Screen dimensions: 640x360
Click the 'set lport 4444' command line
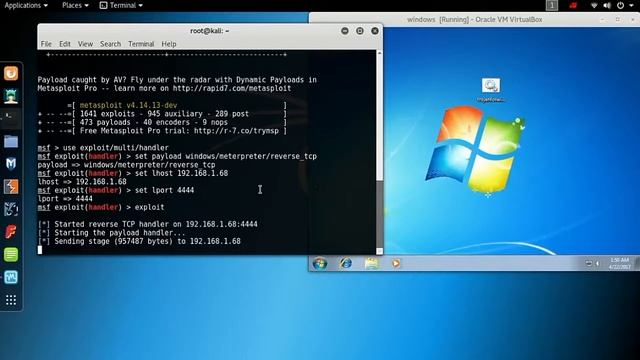tap(116, 190)
